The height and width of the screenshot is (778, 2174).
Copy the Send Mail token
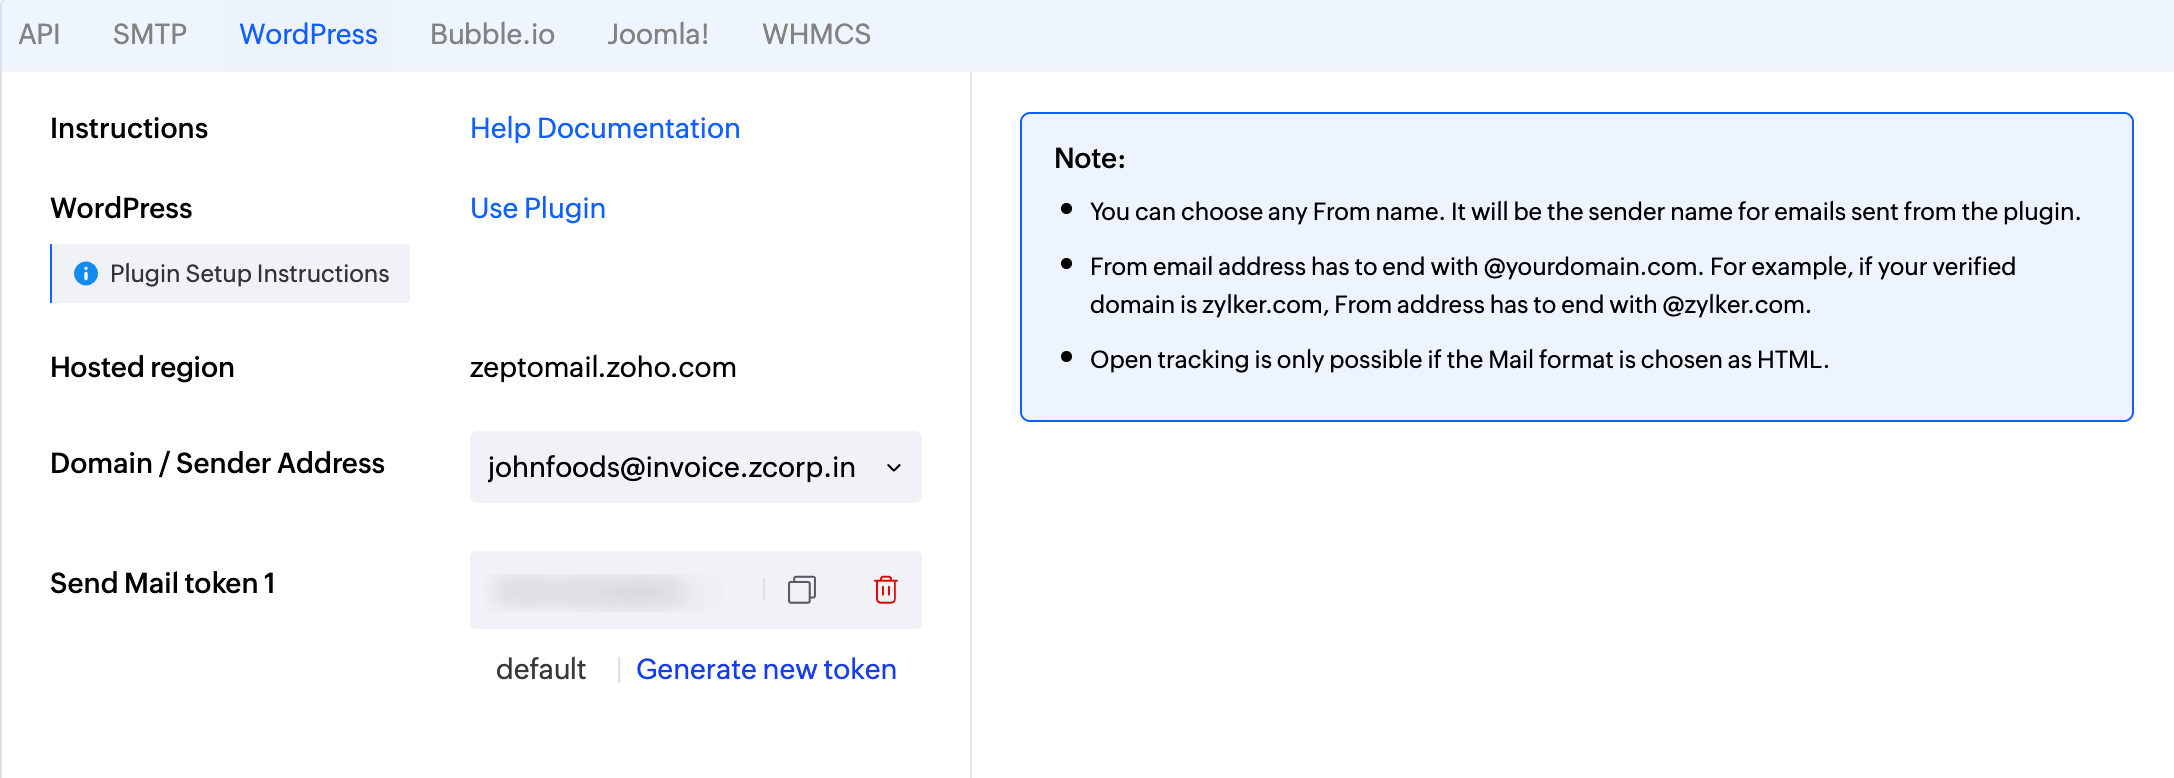[x=802, y=590]
